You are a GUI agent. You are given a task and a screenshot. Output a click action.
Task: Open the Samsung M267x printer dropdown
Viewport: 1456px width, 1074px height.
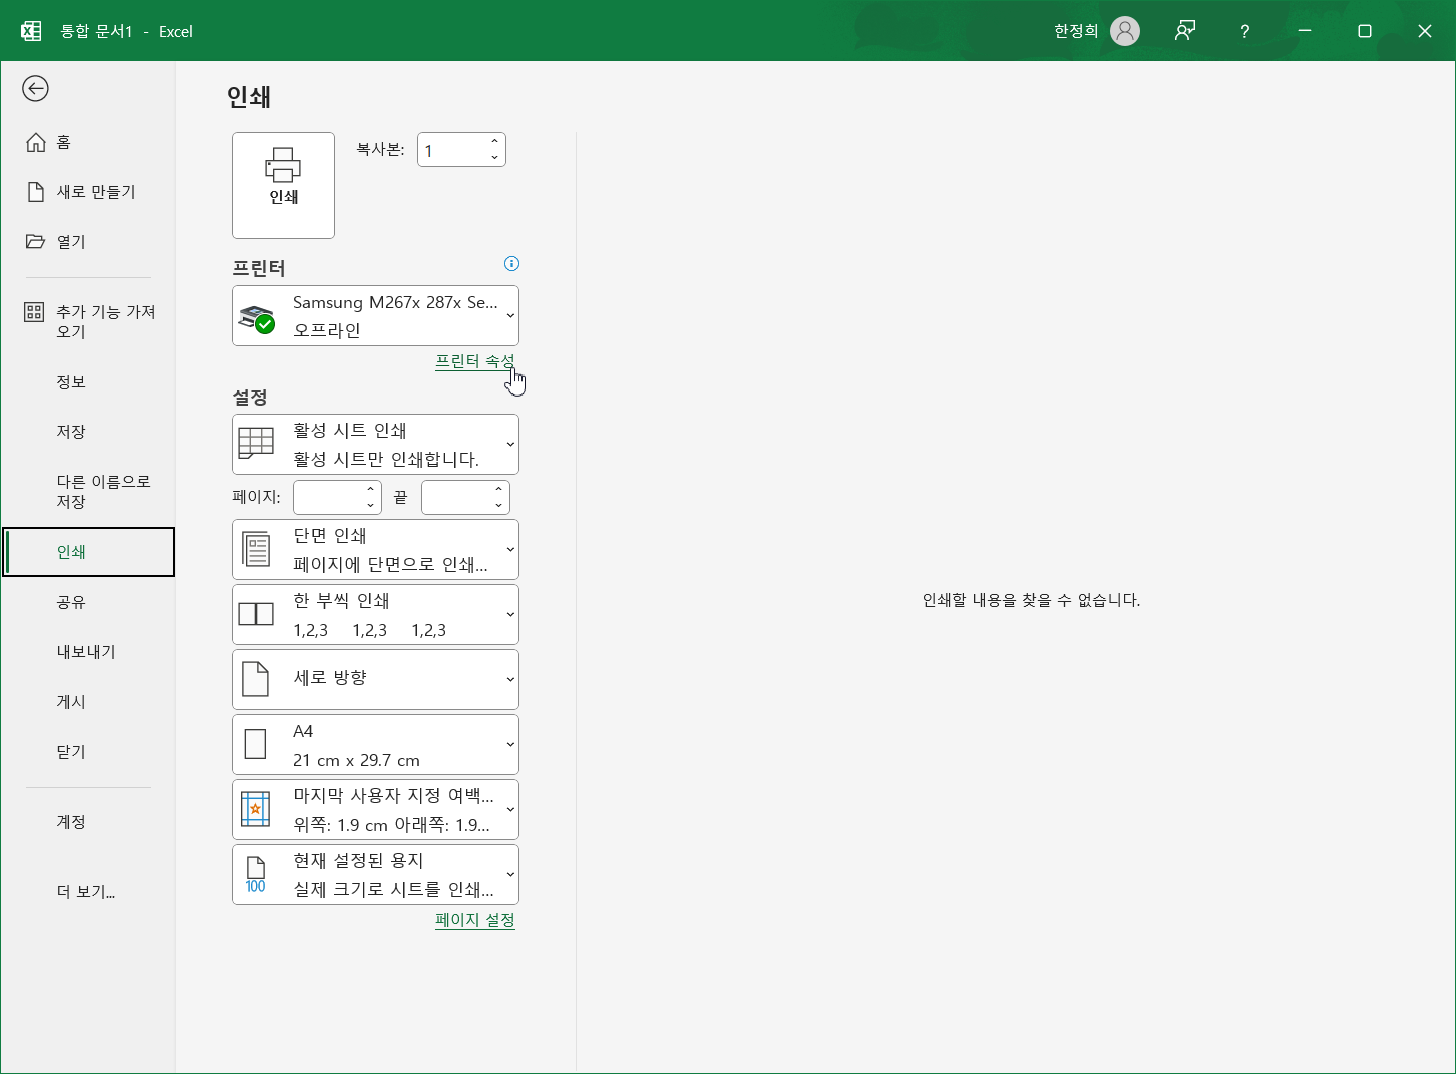coord(375,316)
